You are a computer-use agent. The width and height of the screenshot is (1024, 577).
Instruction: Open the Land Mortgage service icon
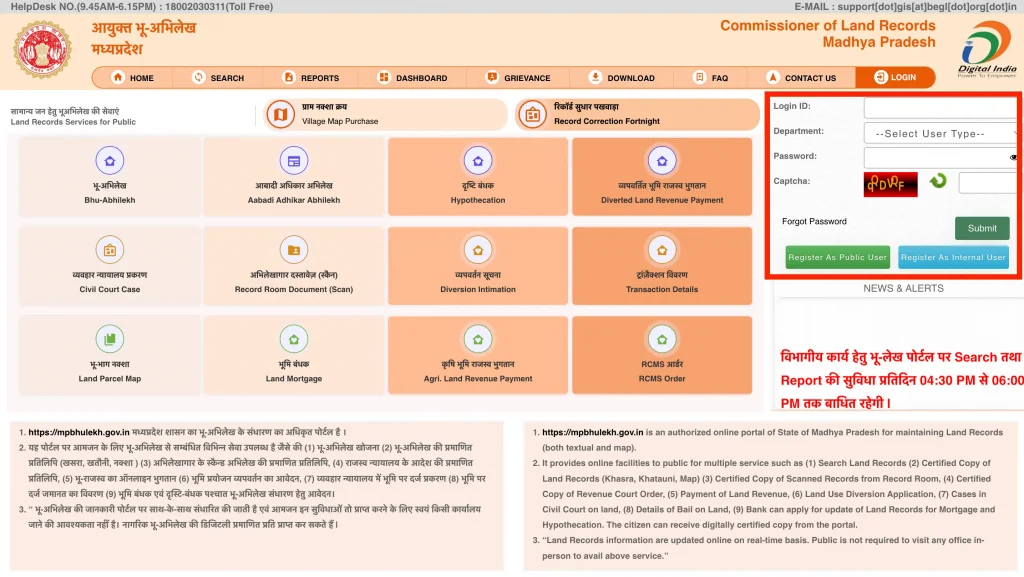click(293, 354)
